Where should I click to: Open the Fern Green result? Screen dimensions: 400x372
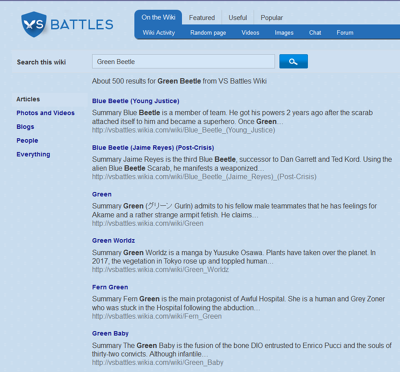tap(110, 287)
